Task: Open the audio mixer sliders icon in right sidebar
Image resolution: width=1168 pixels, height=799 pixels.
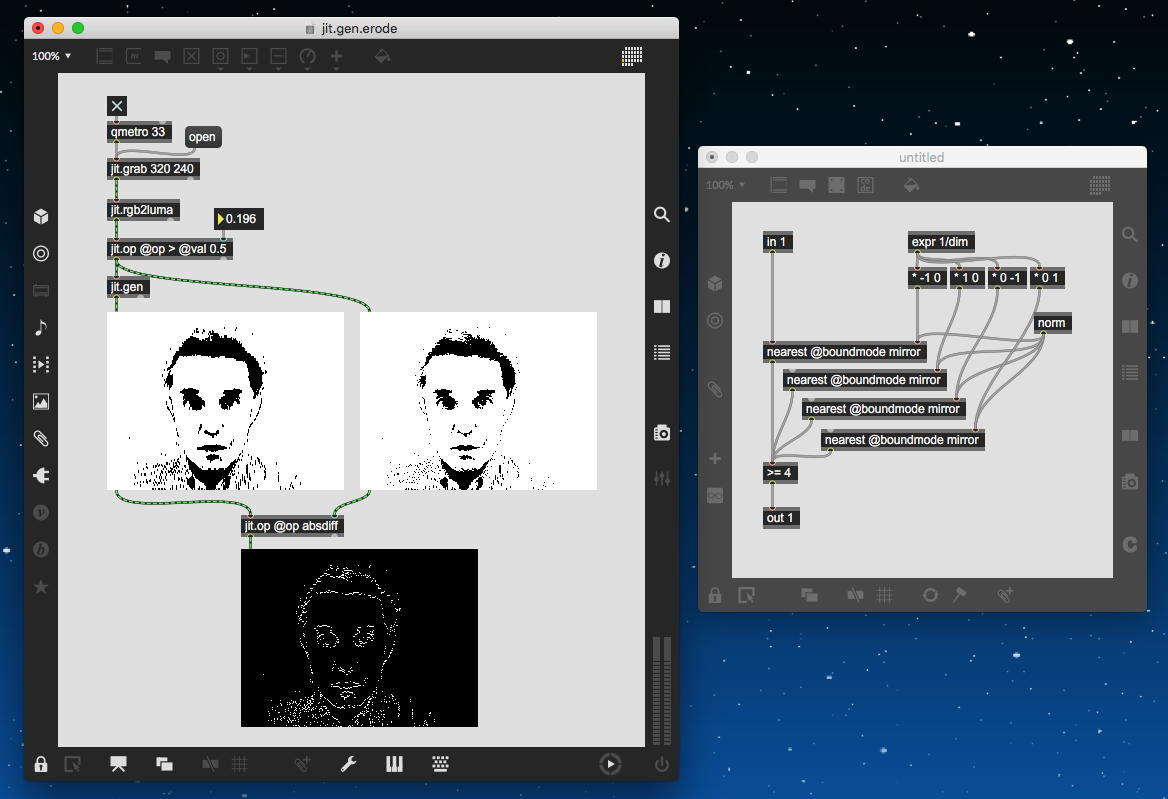Action: coord(661,479)
